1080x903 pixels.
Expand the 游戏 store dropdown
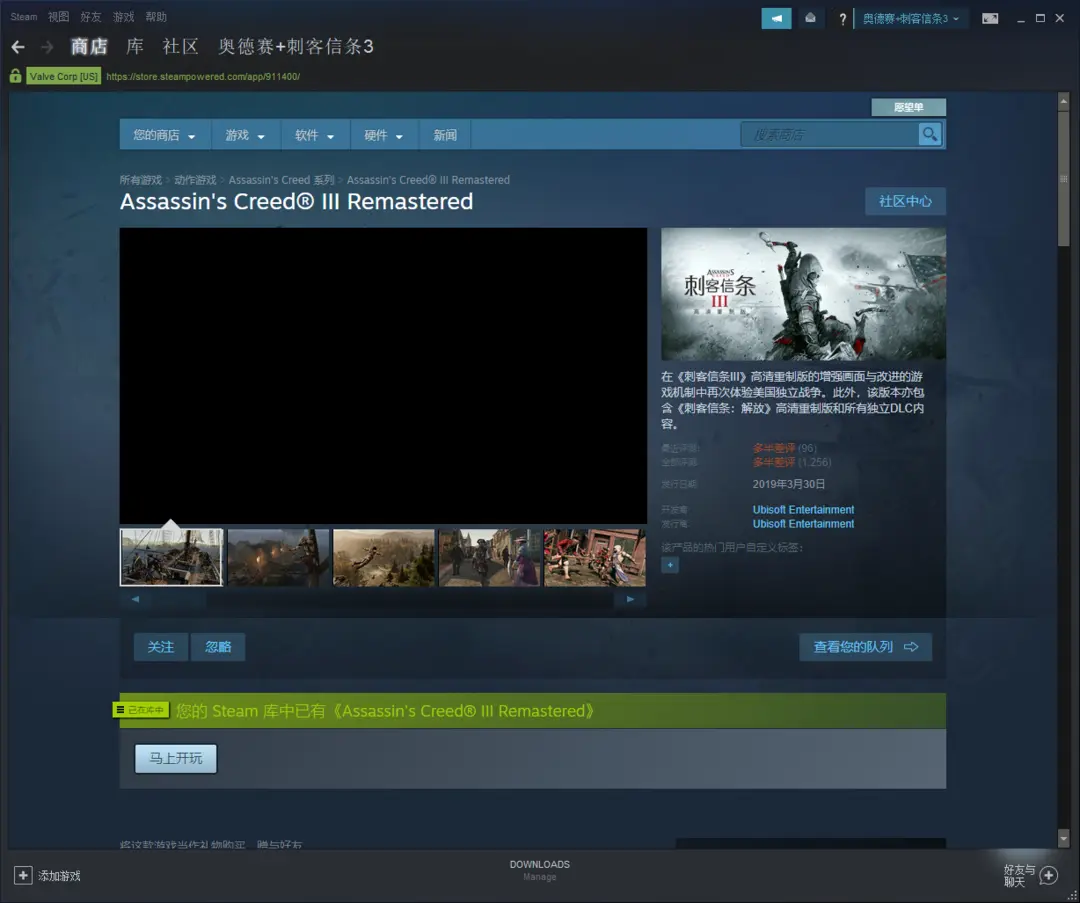click(x=245, y=135)
